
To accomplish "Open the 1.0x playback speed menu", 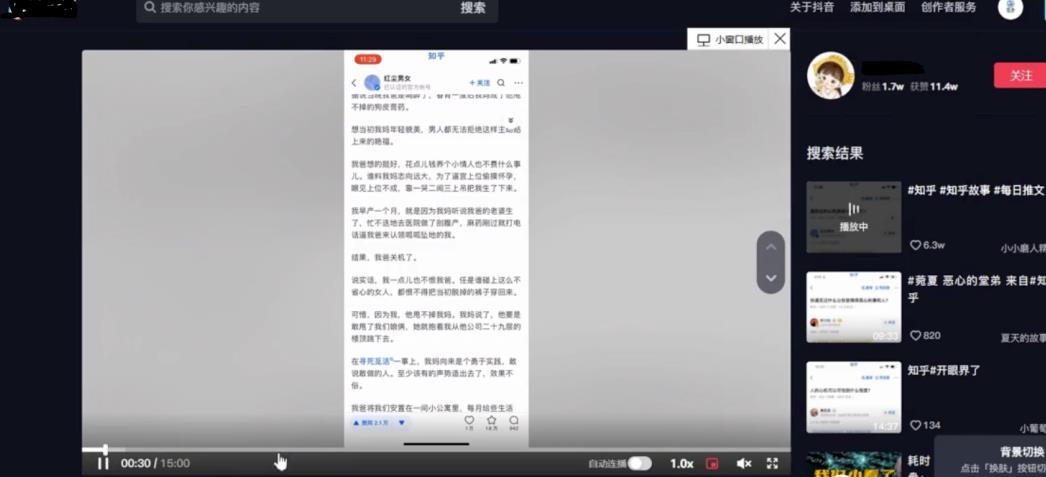I will (681, 463).
